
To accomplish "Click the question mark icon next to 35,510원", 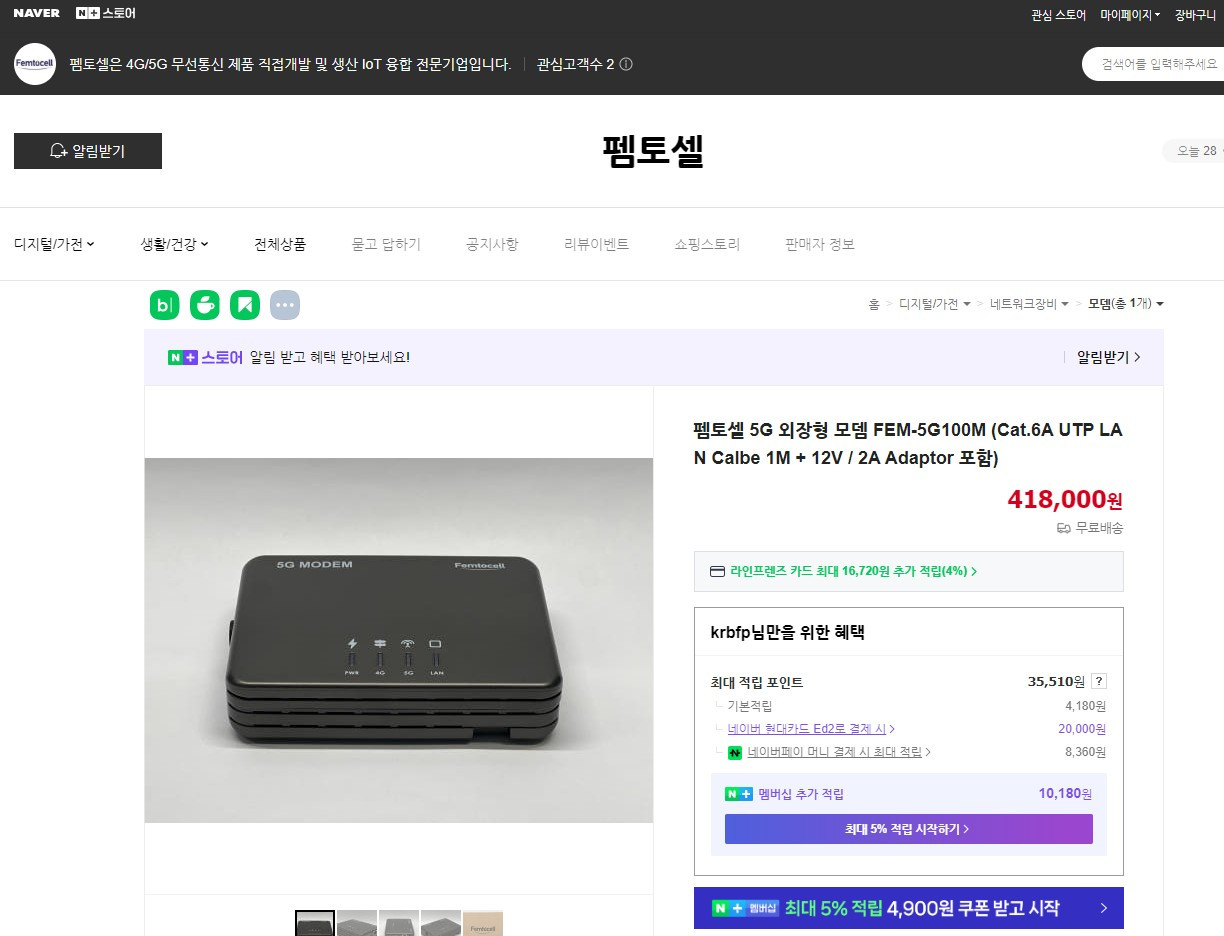I will (x=1097, y=681).
